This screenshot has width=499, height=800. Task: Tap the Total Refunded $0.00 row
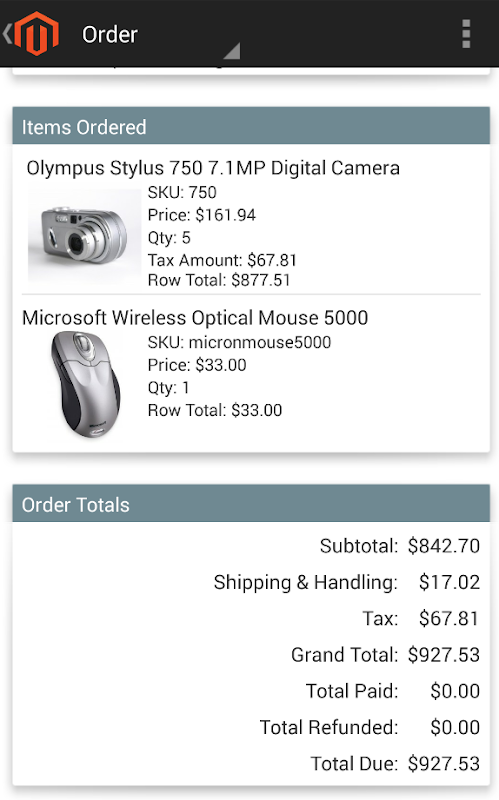click(369, 727)
